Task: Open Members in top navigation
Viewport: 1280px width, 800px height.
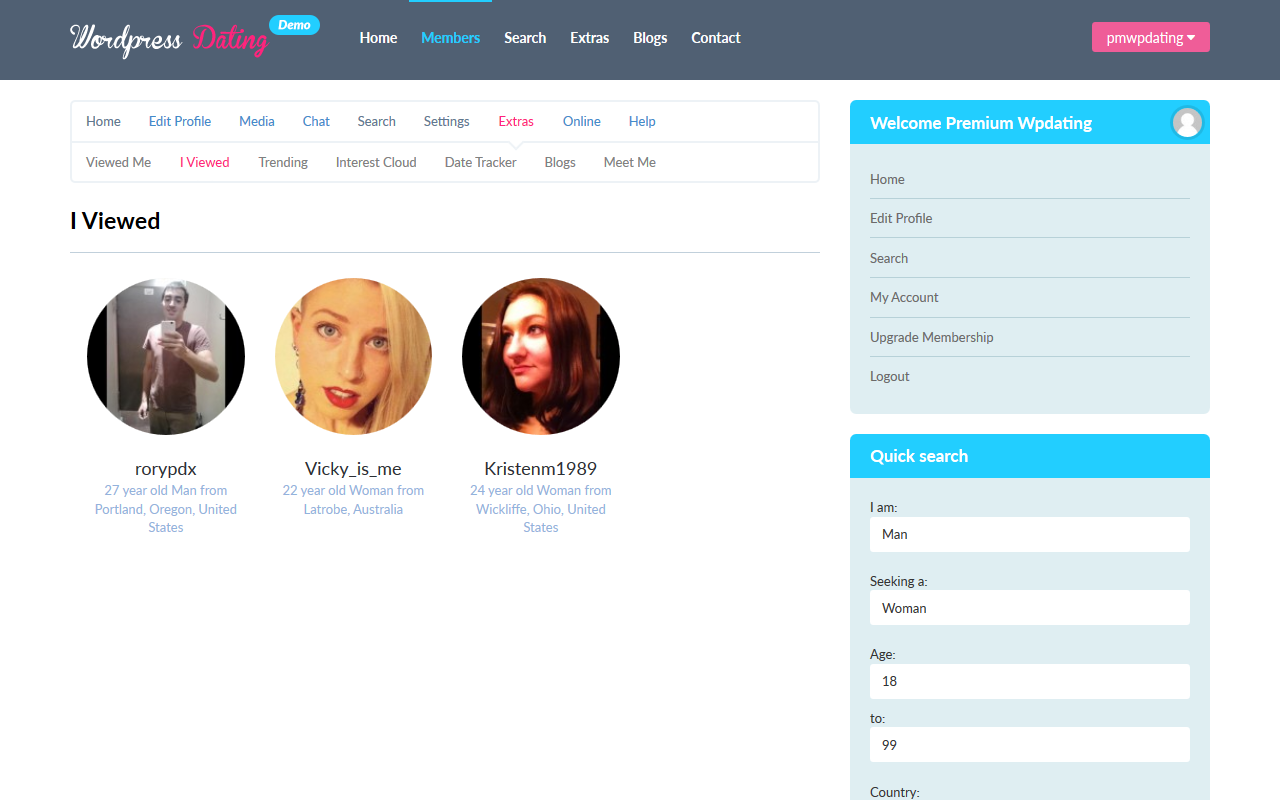Action: pos(450,38)
